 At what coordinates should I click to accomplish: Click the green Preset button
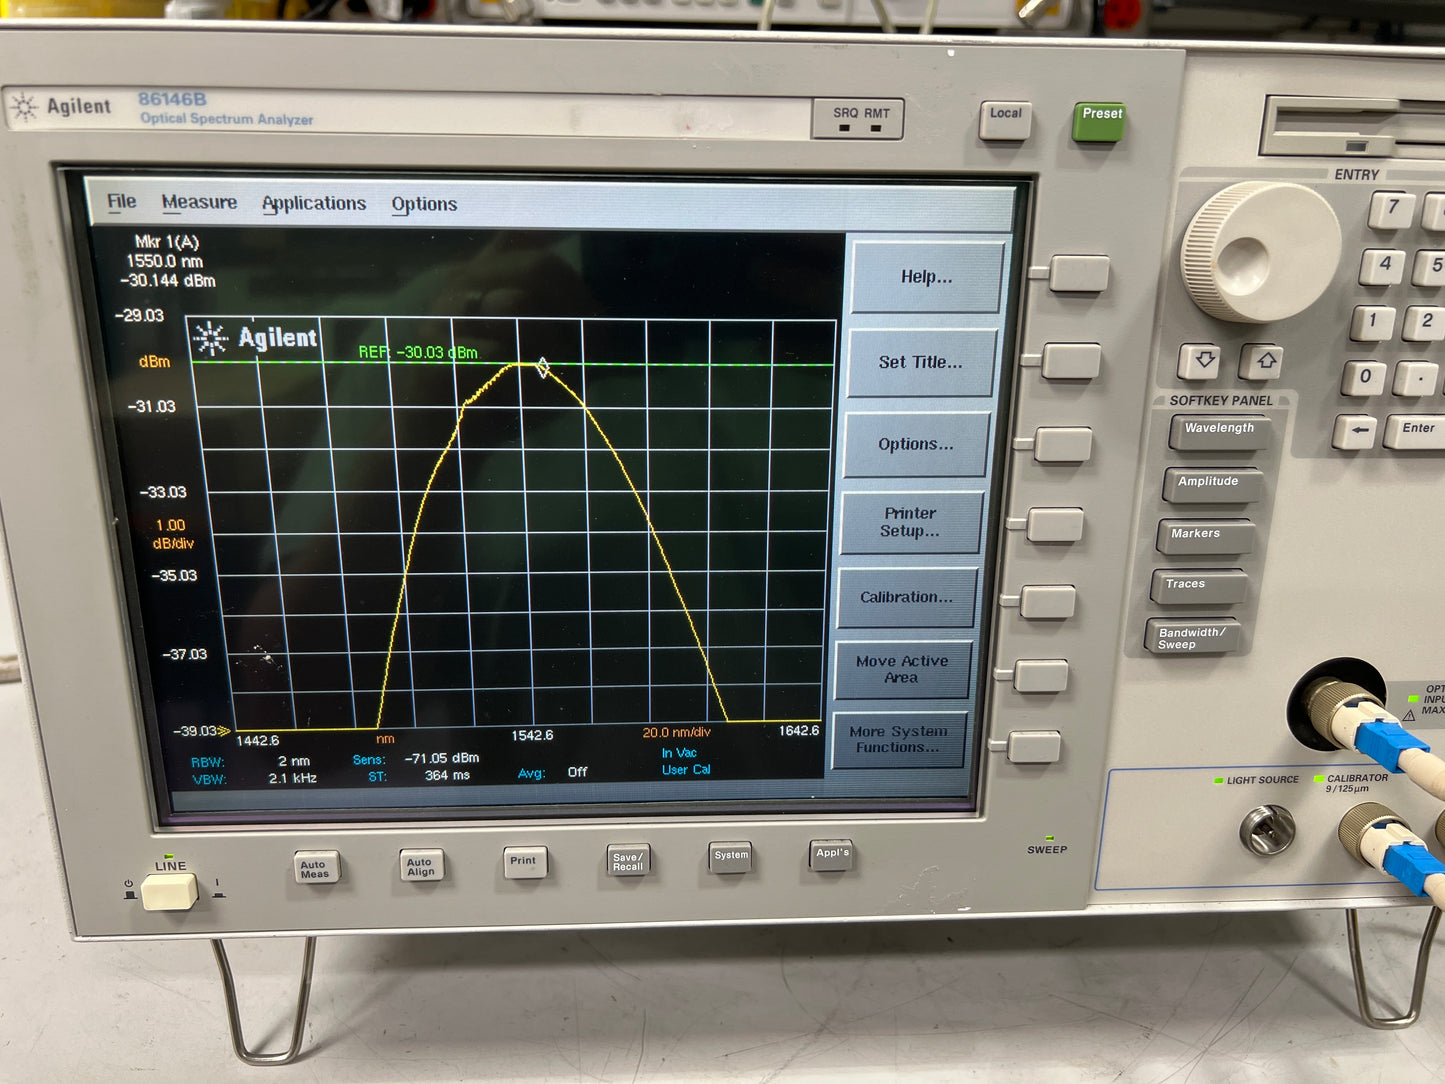tap(1101, 120)
